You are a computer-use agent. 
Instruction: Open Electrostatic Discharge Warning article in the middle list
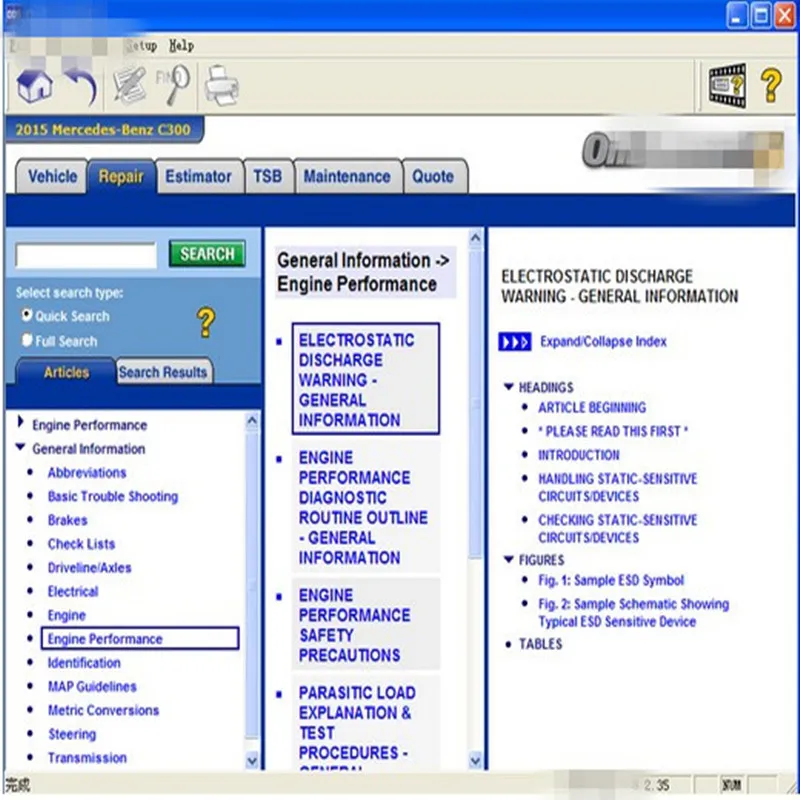(365, 379)
